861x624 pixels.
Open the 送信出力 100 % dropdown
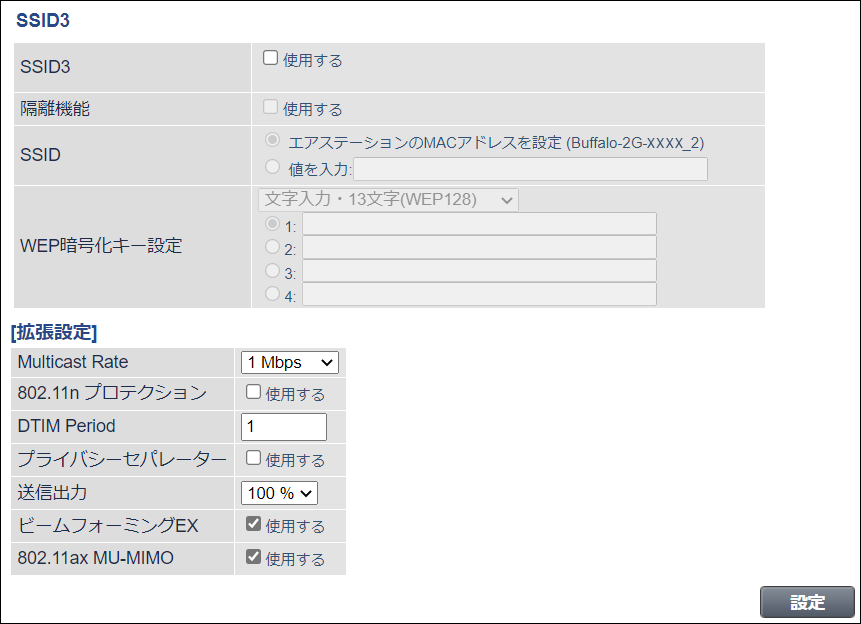pyautogui.click(x=279, y=493)
